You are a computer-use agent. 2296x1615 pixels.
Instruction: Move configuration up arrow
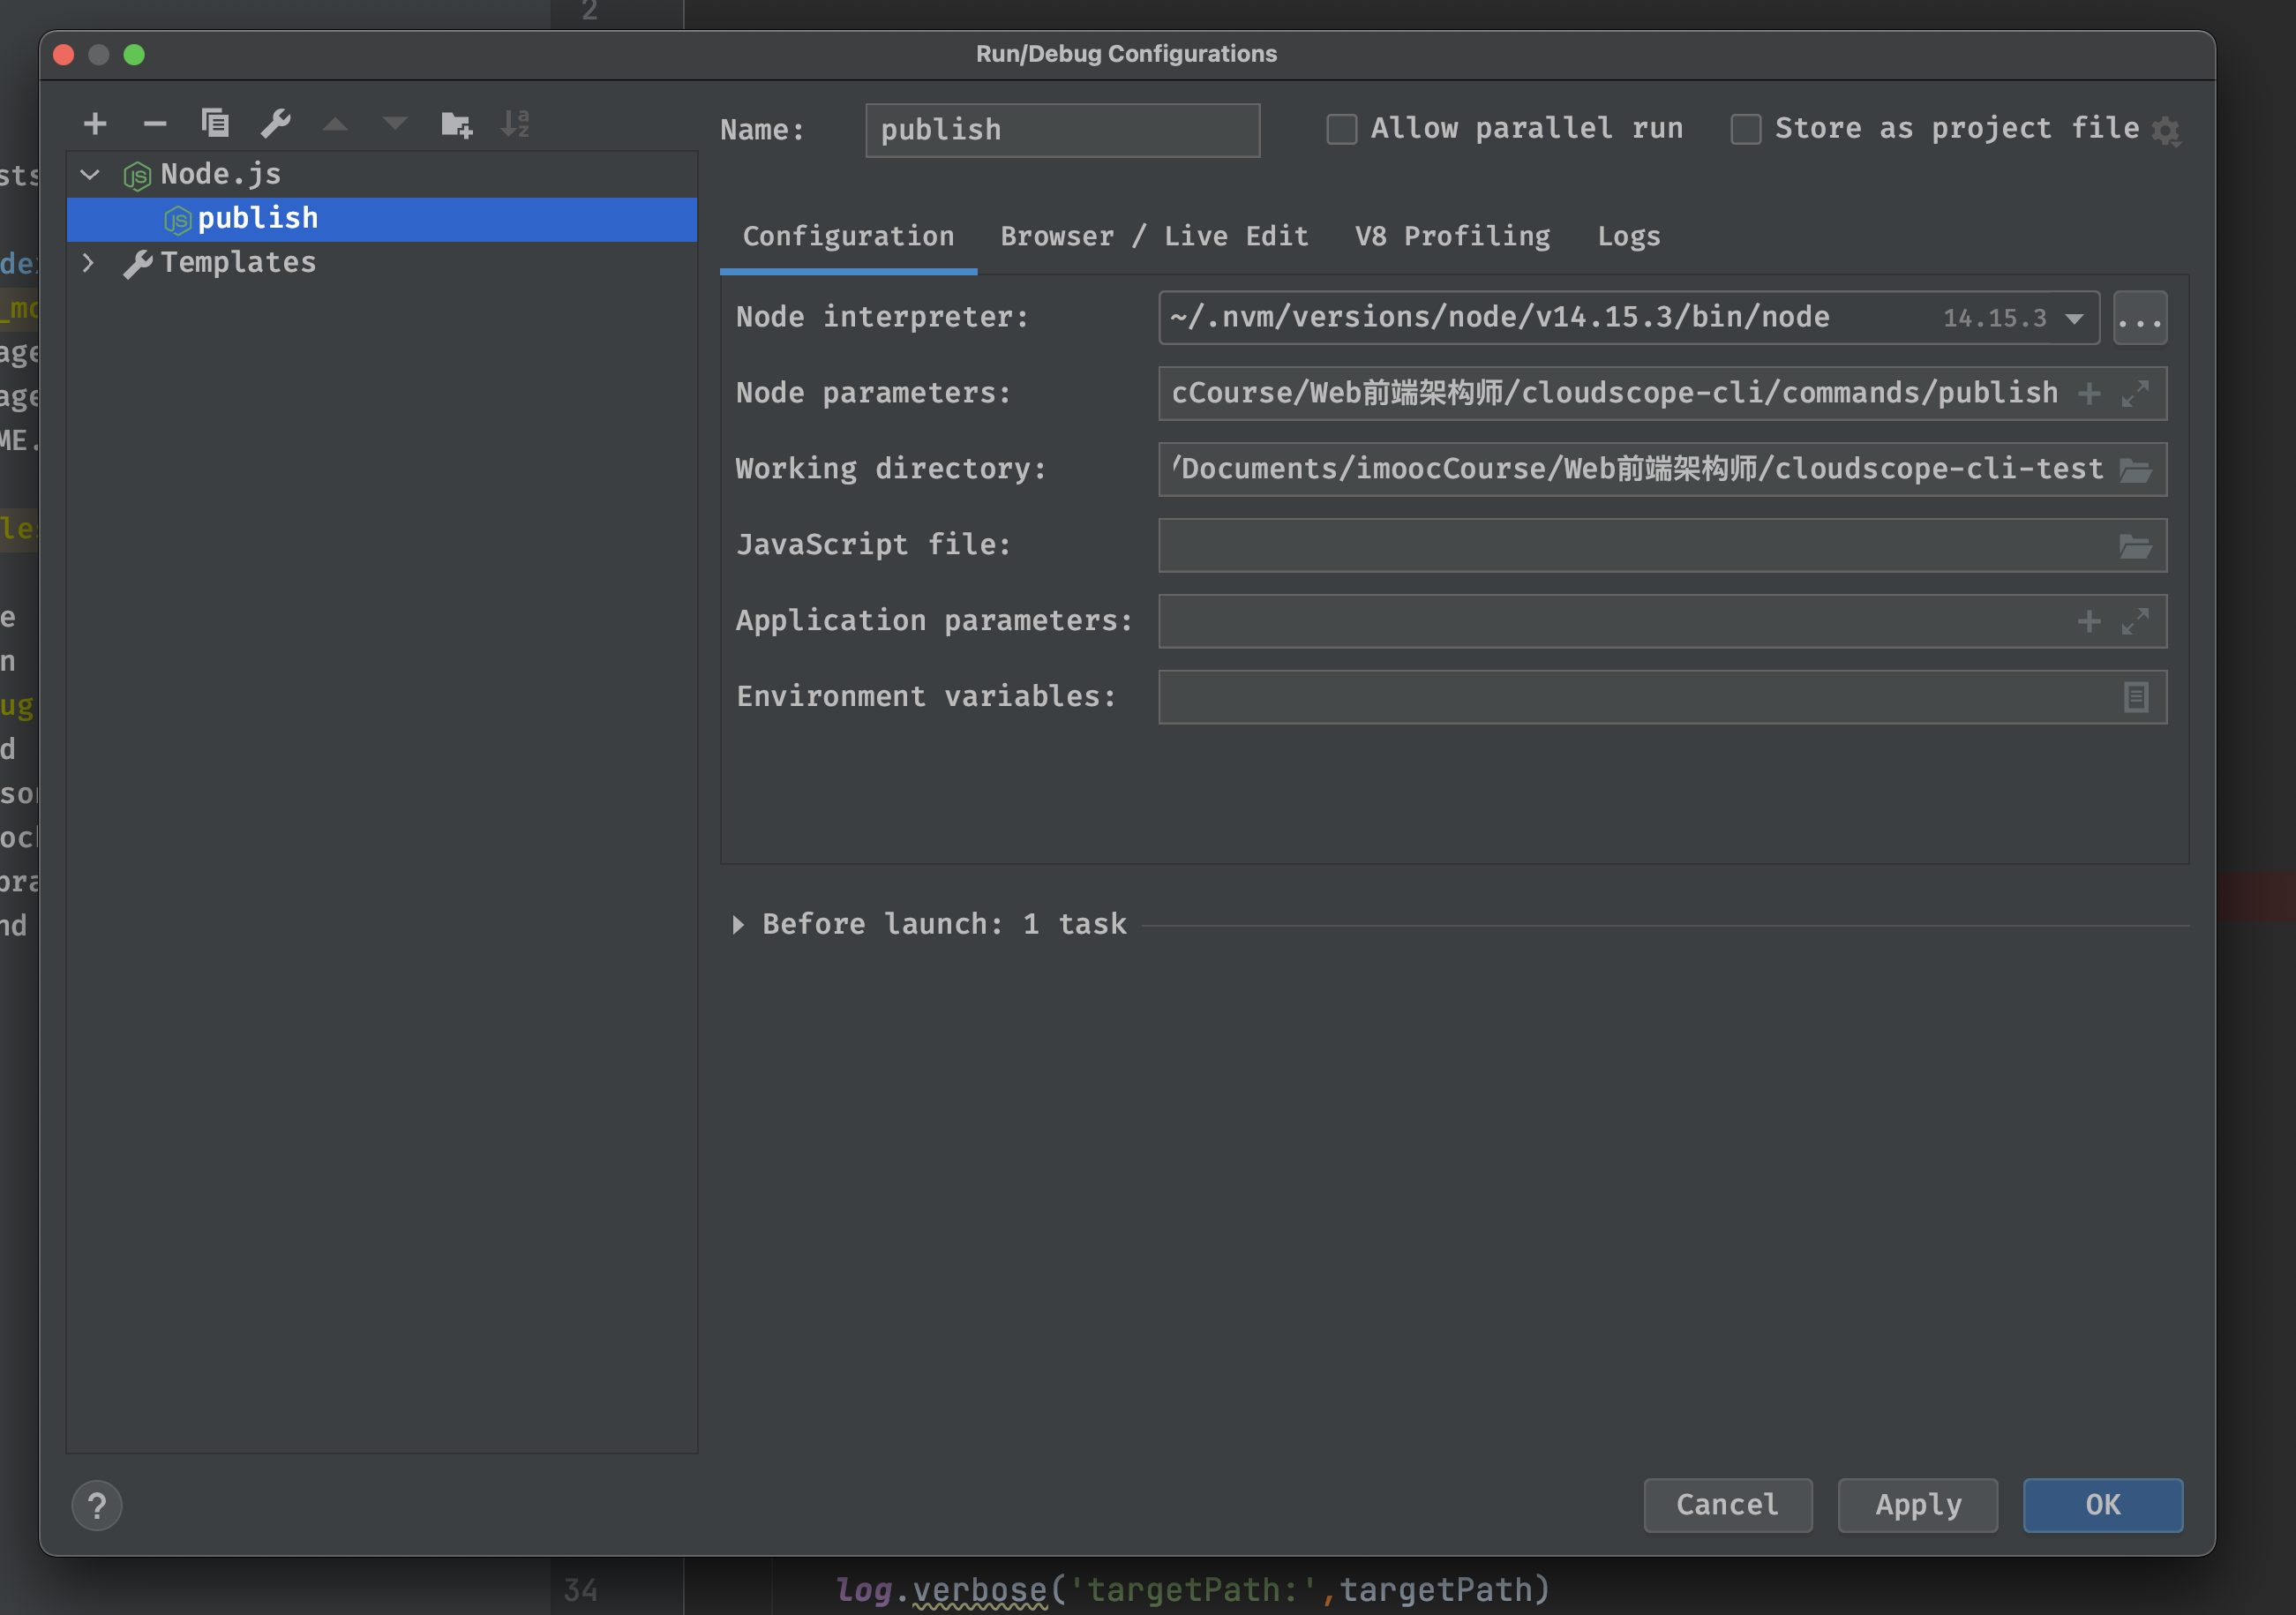[335, 124]
